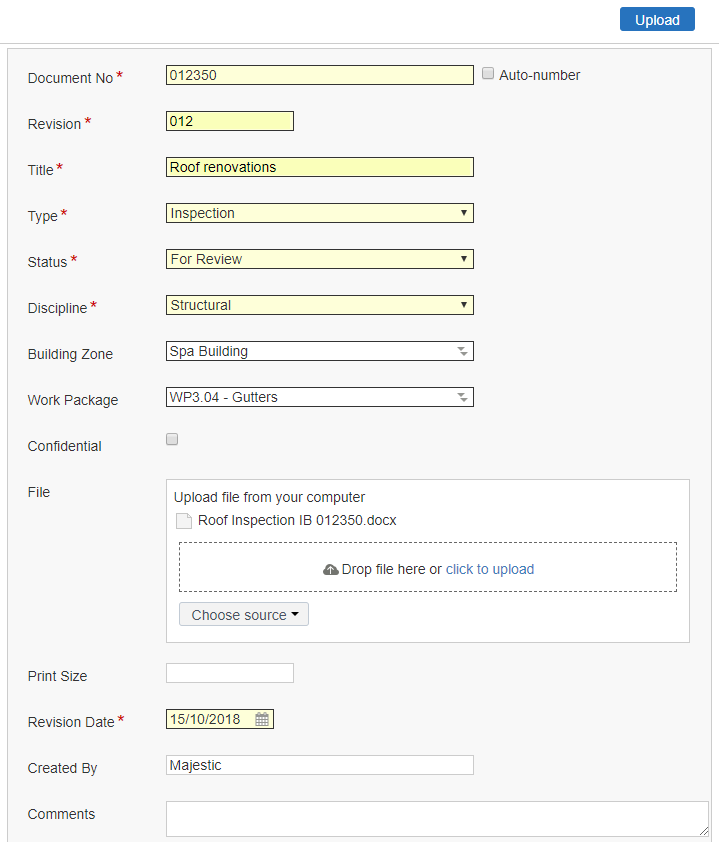Click the Revision field containing 012
The height and width of the screenshot is (842, 719).
click(x=230, y=121)
